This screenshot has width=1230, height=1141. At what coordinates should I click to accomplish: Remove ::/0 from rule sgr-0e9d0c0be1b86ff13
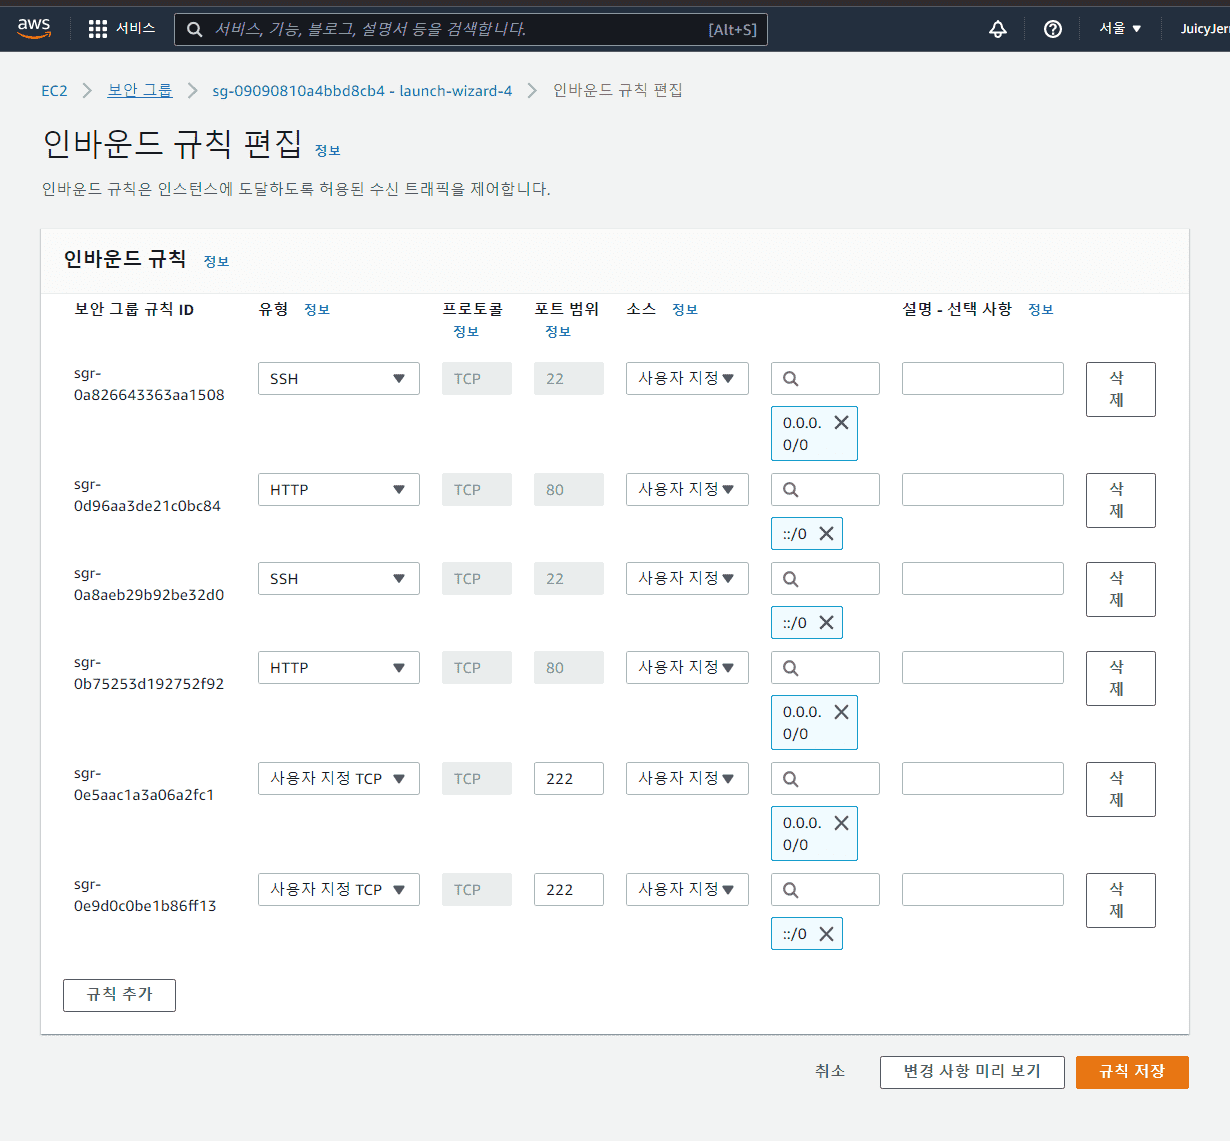(826, 934)
